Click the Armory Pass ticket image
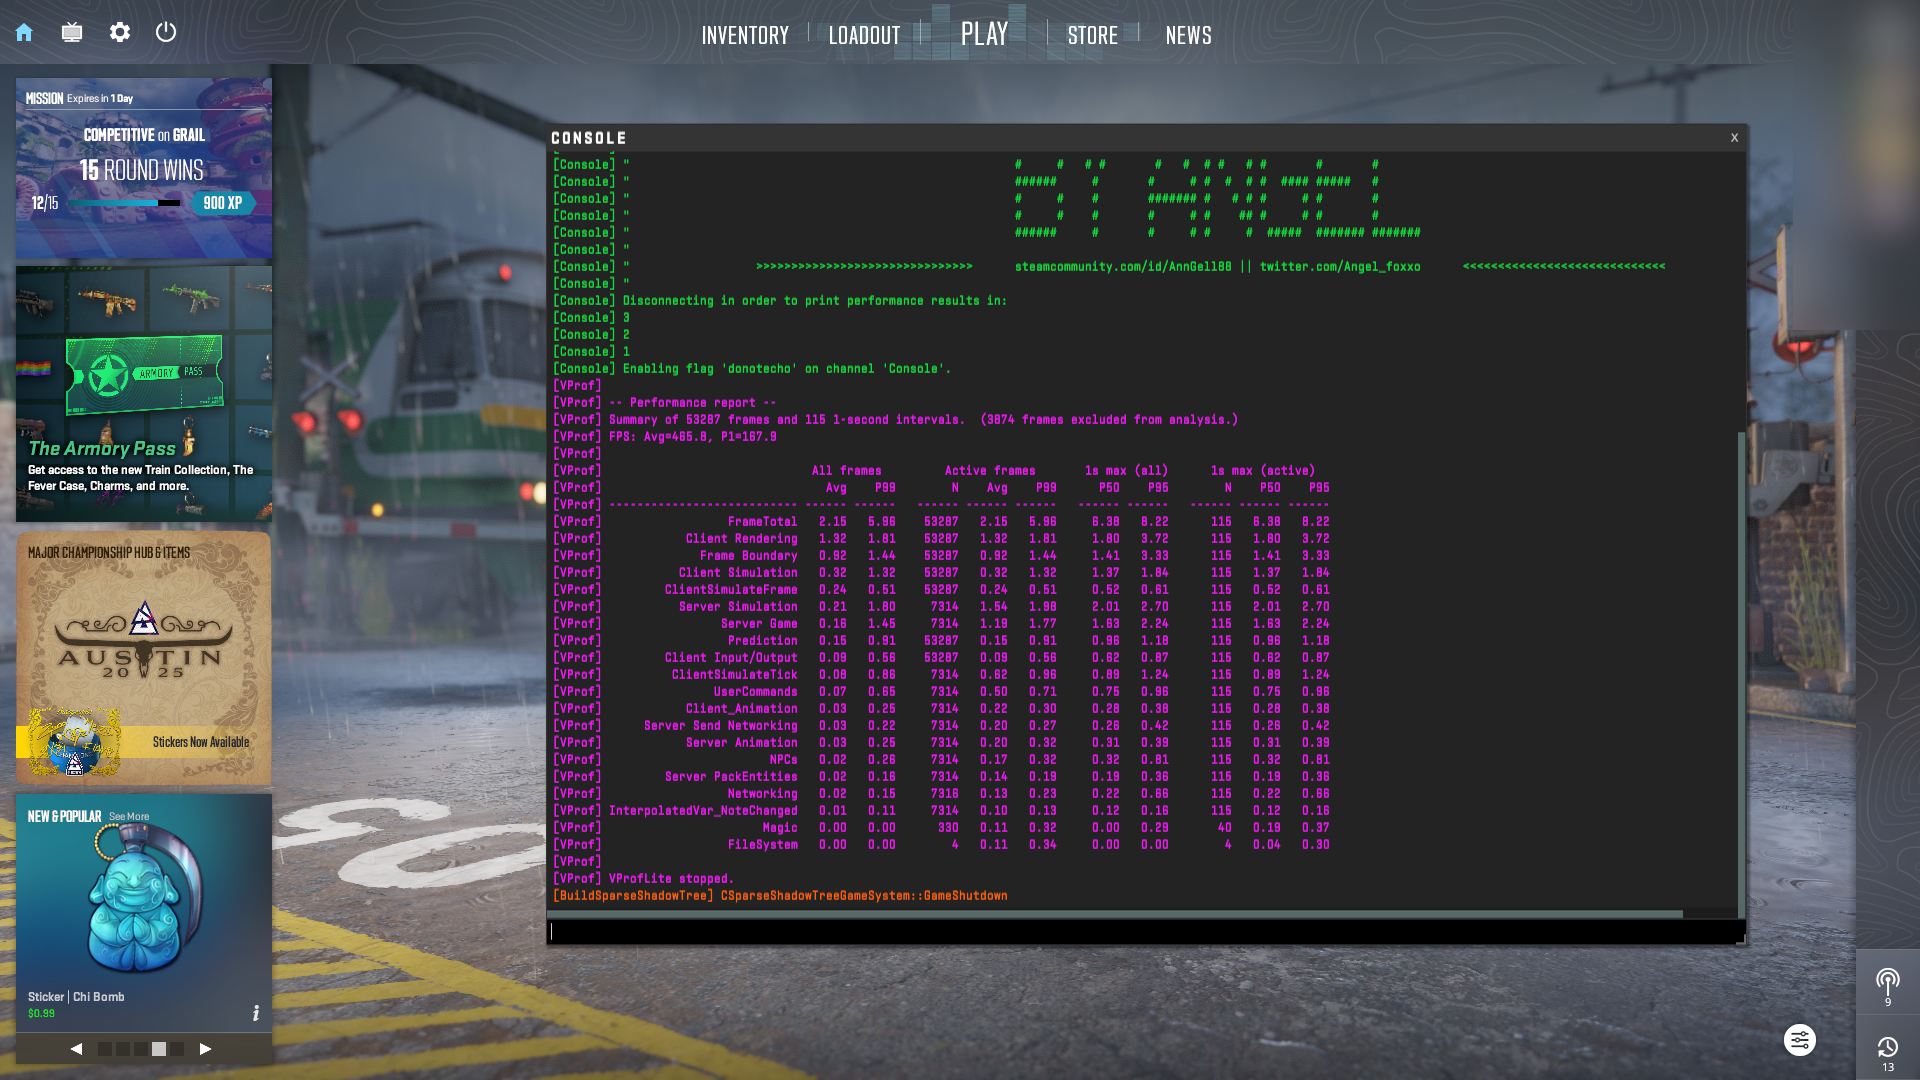The height and width of the screenshot is (1080, 1920). click(x=145, y=373)
